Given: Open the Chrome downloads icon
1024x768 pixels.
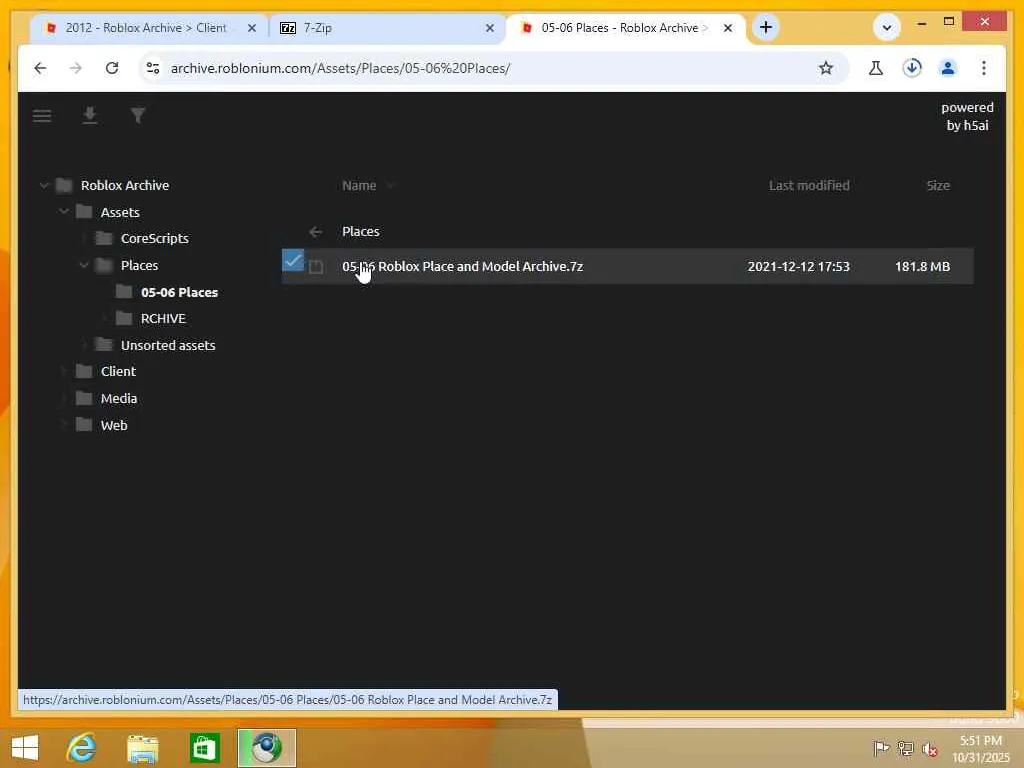Looking at the screenshot, I should [912, 68].
